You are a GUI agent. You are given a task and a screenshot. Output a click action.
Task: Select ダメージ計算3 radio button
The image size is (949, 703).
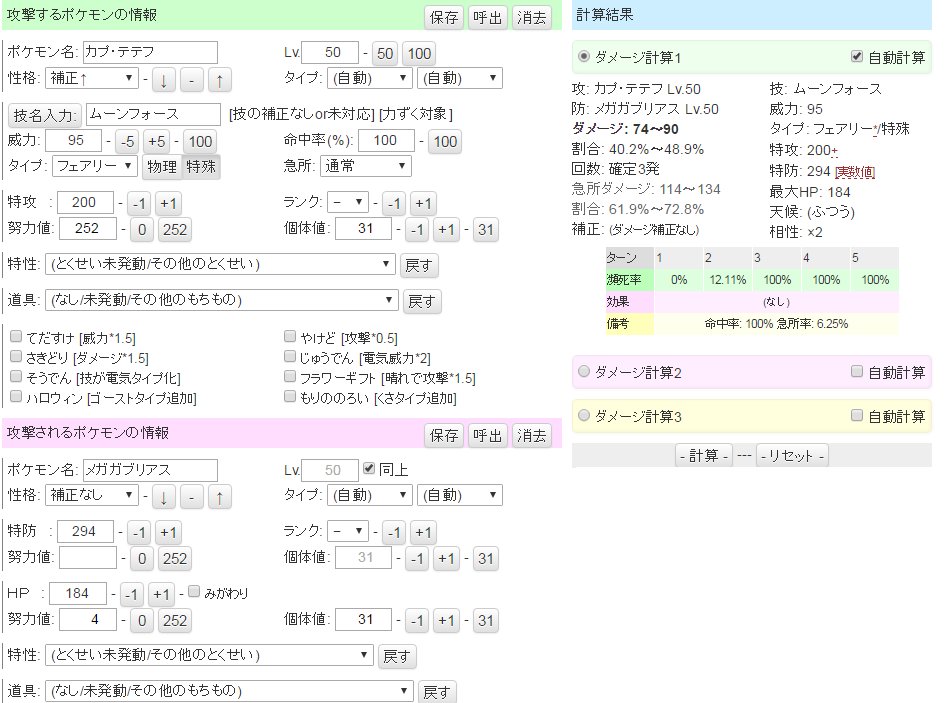coord(583,415)
